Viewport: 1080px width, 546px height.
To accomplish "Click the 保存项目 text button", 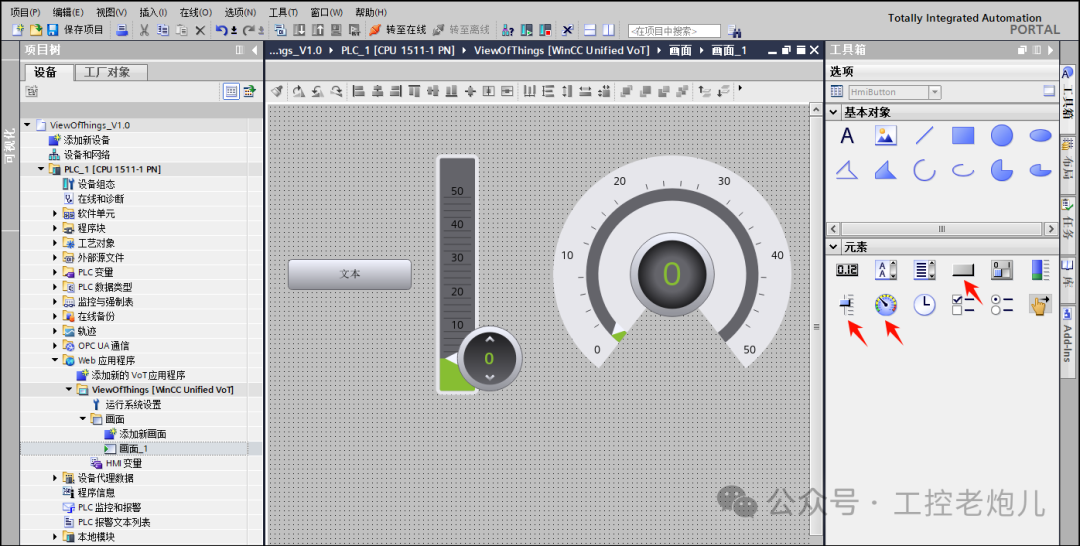I will (83, 30).
